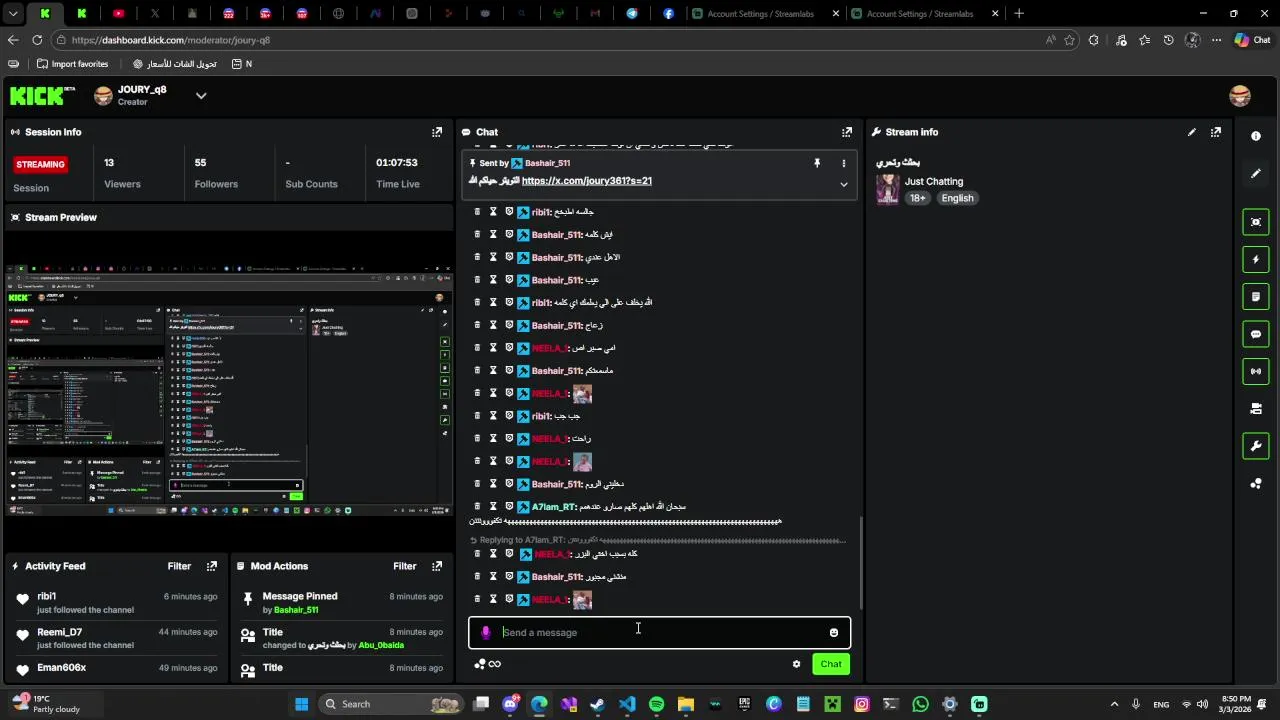
Task: Switch to second Account Settings / Streamlabs tab
Action: [x=926, y=14]
